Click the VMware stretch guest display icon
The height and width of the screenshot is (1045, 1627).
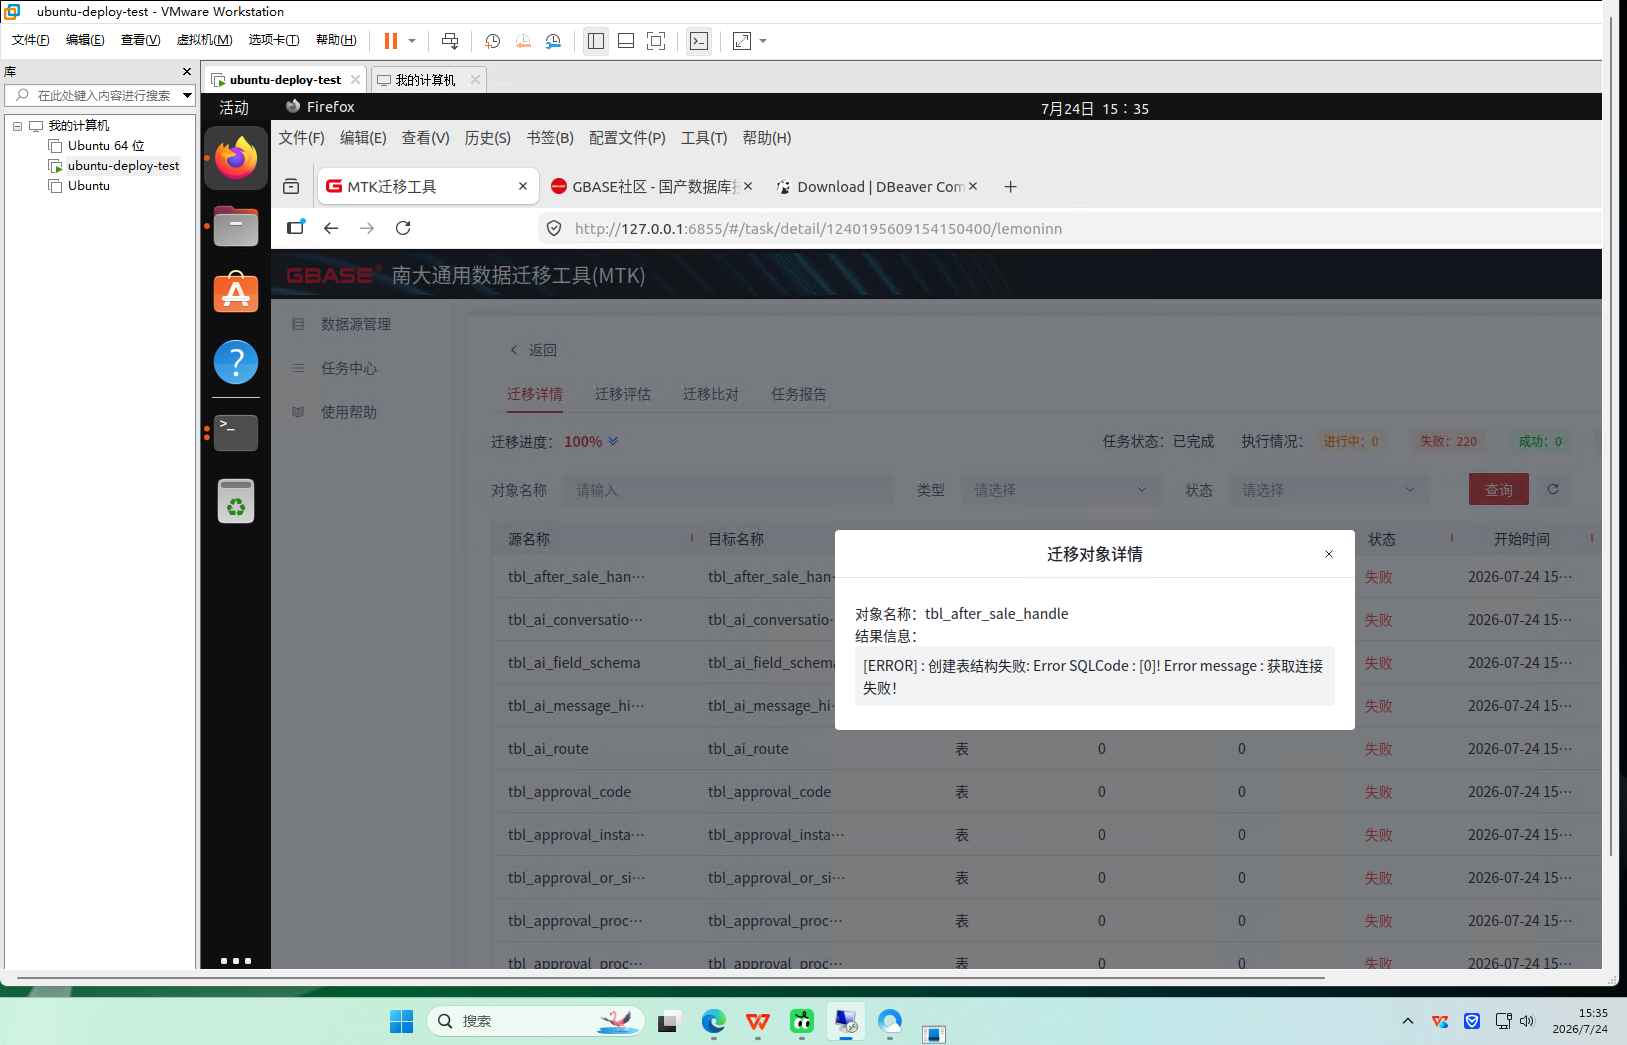coord(742,41)
